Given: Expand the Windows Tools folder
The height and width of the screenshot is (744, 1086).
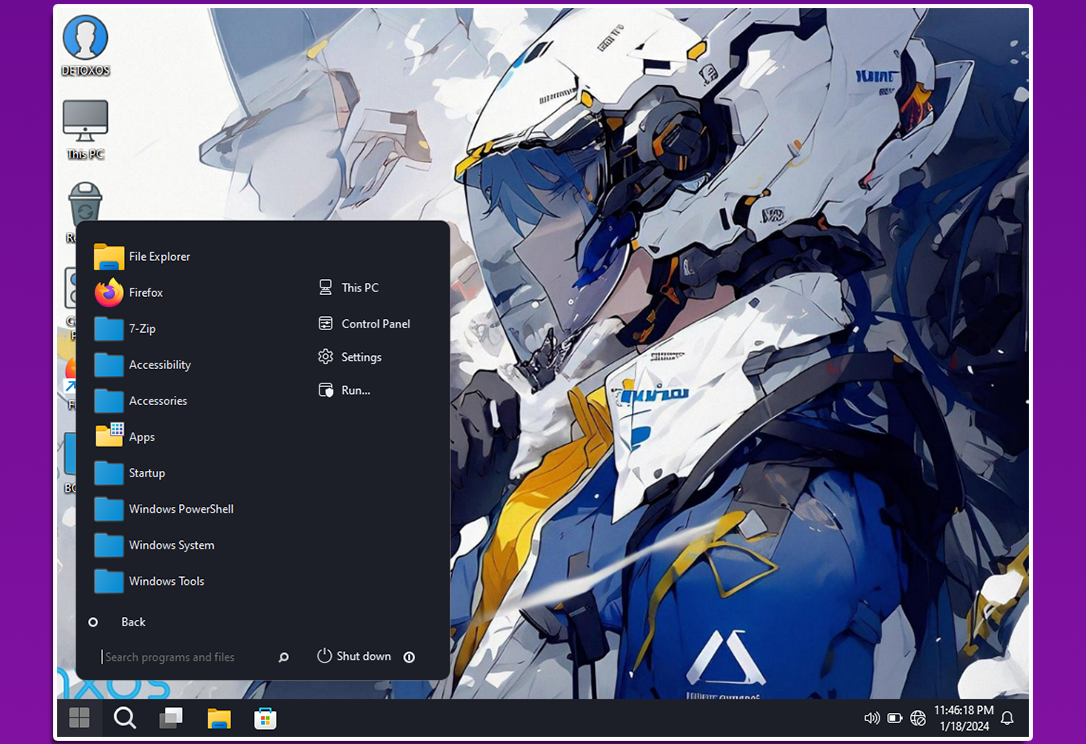Looking at the screenshot, I should pyautogui.click(x=166, y=581).
